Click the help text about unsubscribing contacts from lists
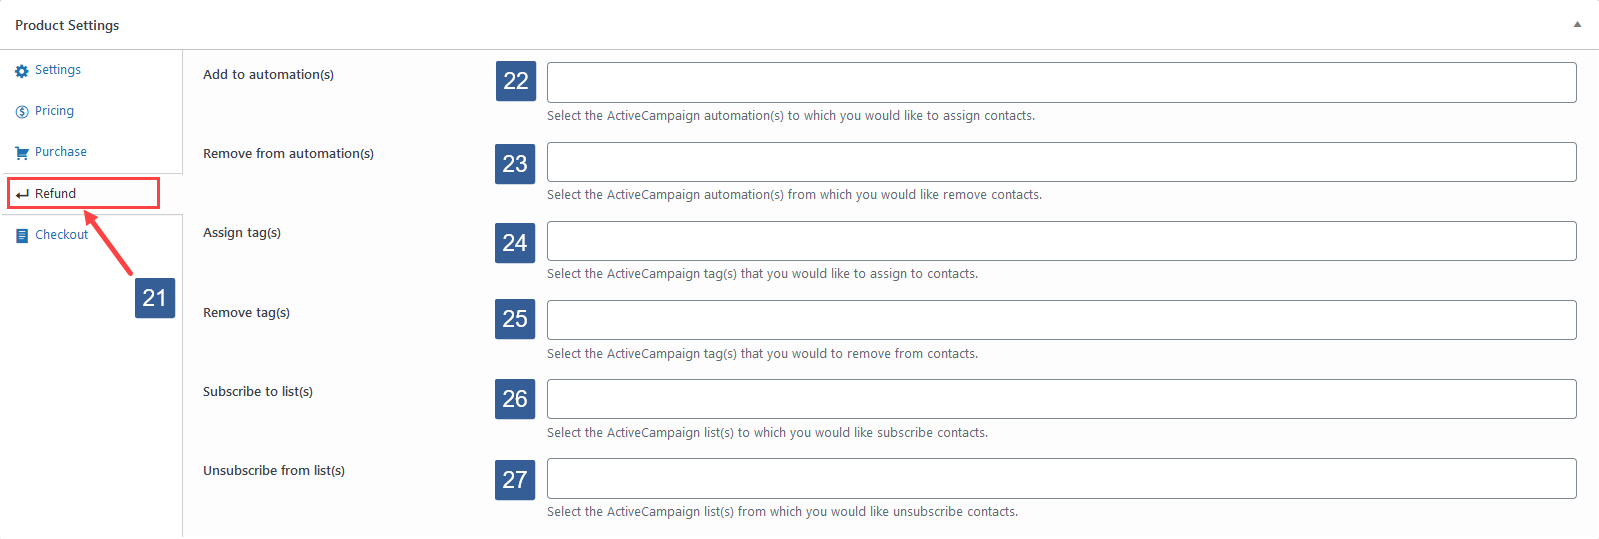The image size is (1599, 539). pos(782,512)
